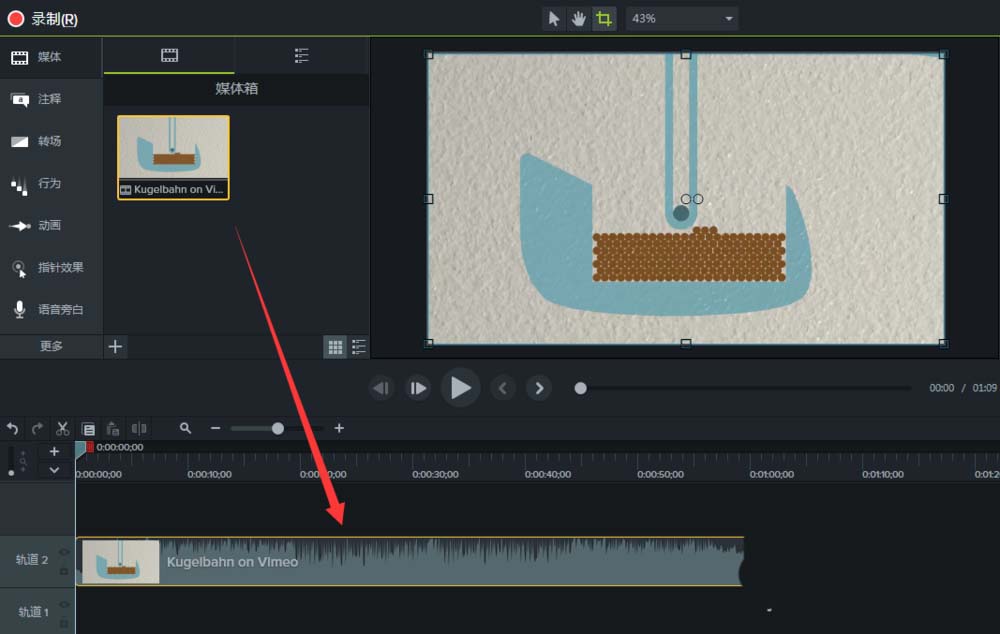1000x634 pixels.
Task: Click the track collapse chevron below plus
Action: 54,470
